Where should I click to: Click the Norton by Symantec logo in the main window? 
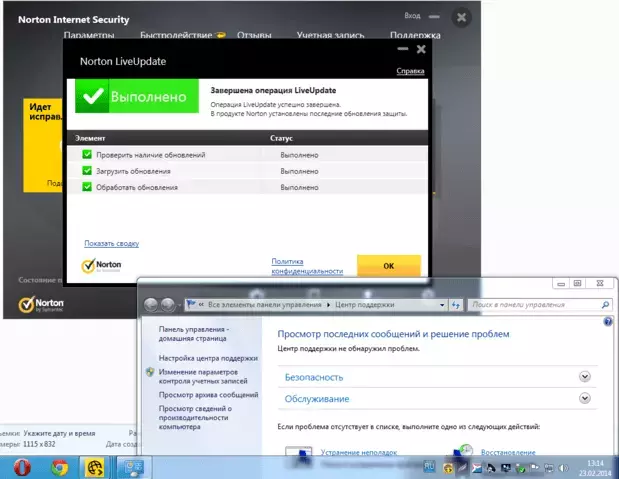pyautogui.click(x=41, y=304)
